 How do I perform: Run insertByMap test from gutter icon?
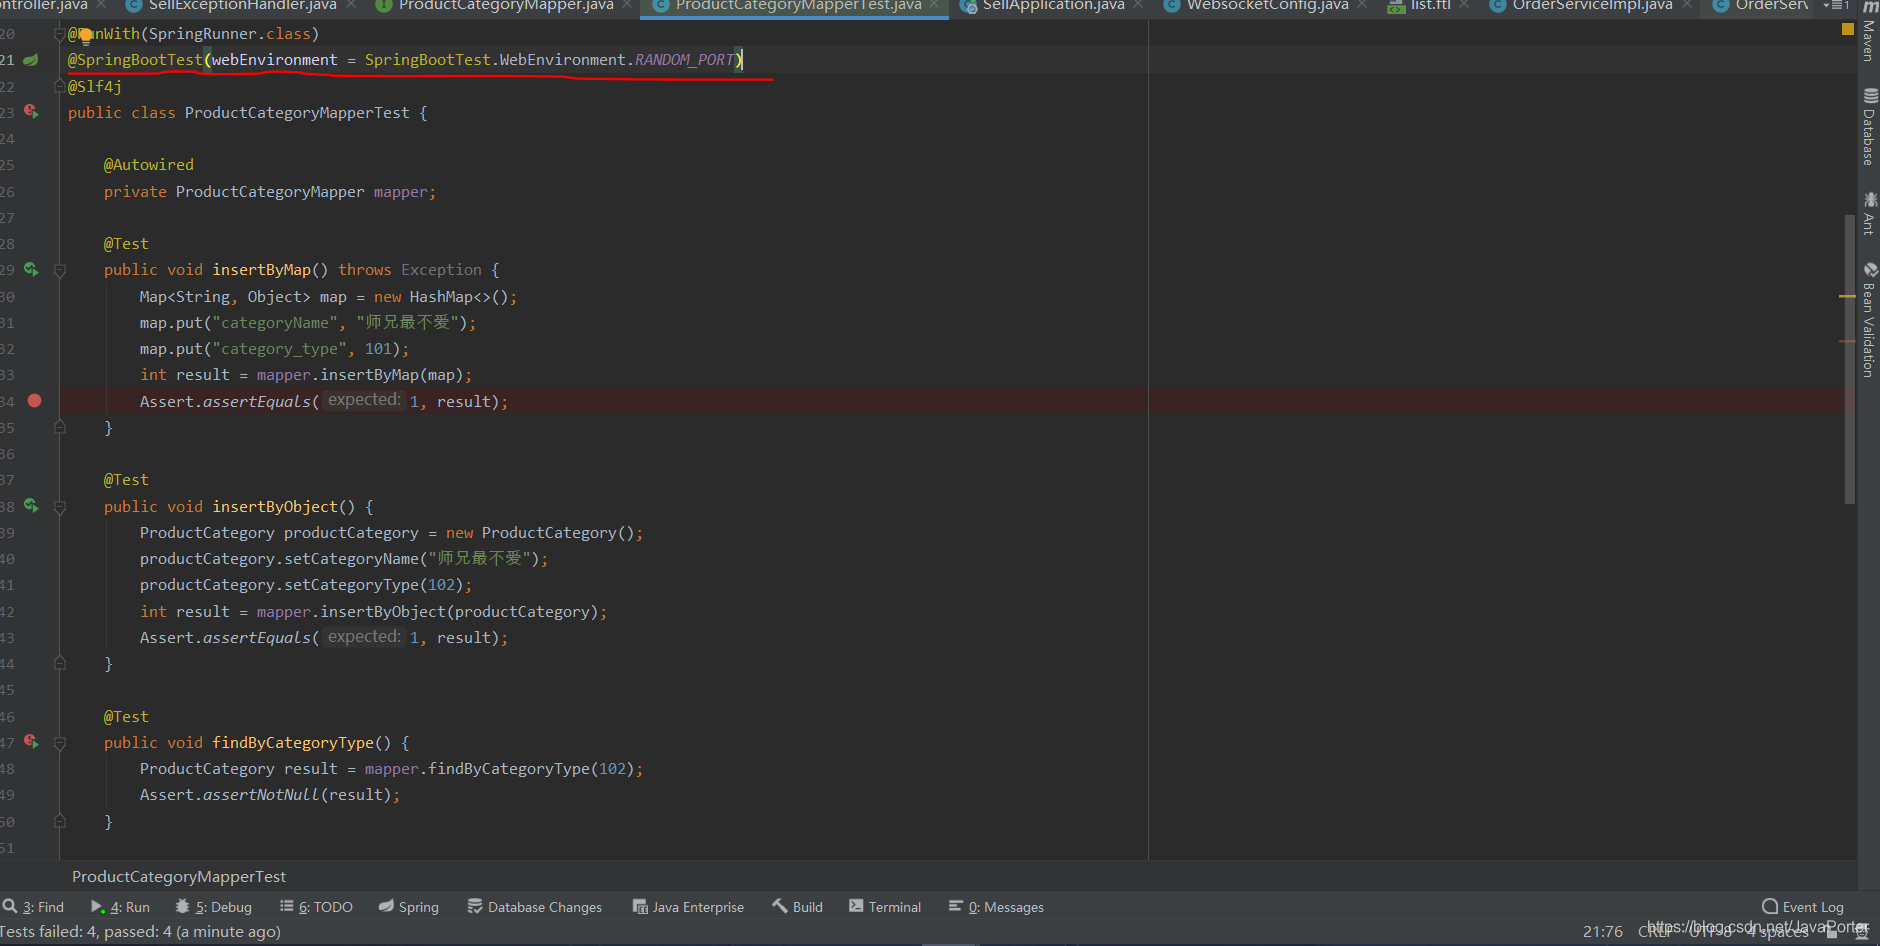coord(31,270)
